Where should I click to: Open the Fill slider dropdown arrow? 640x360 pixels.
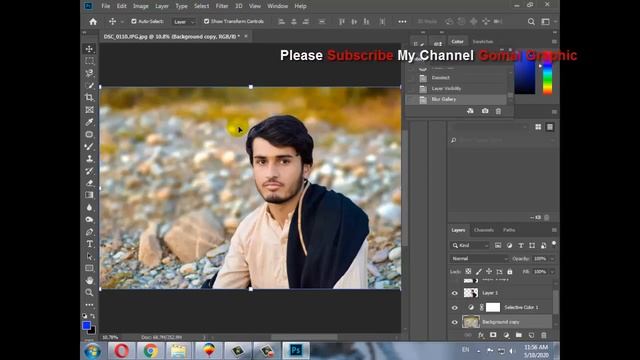552,272
